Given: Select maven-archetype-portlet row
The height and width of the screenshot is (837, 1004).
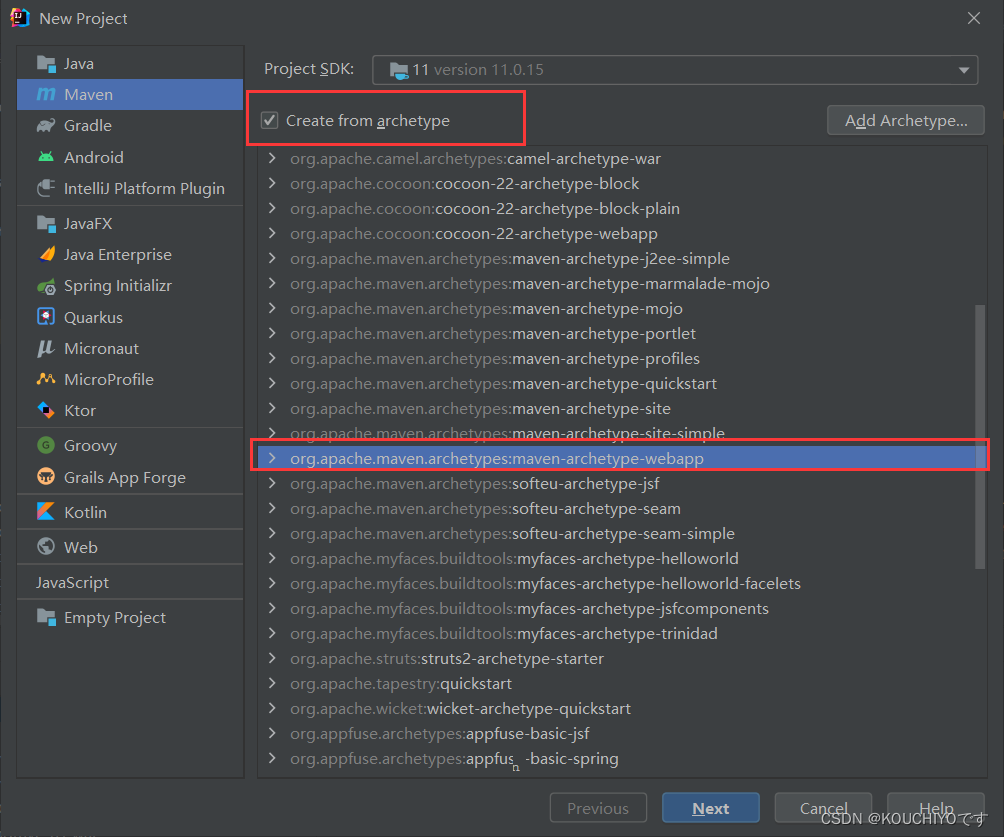Looking at the screenshot, I should point(622,333).
